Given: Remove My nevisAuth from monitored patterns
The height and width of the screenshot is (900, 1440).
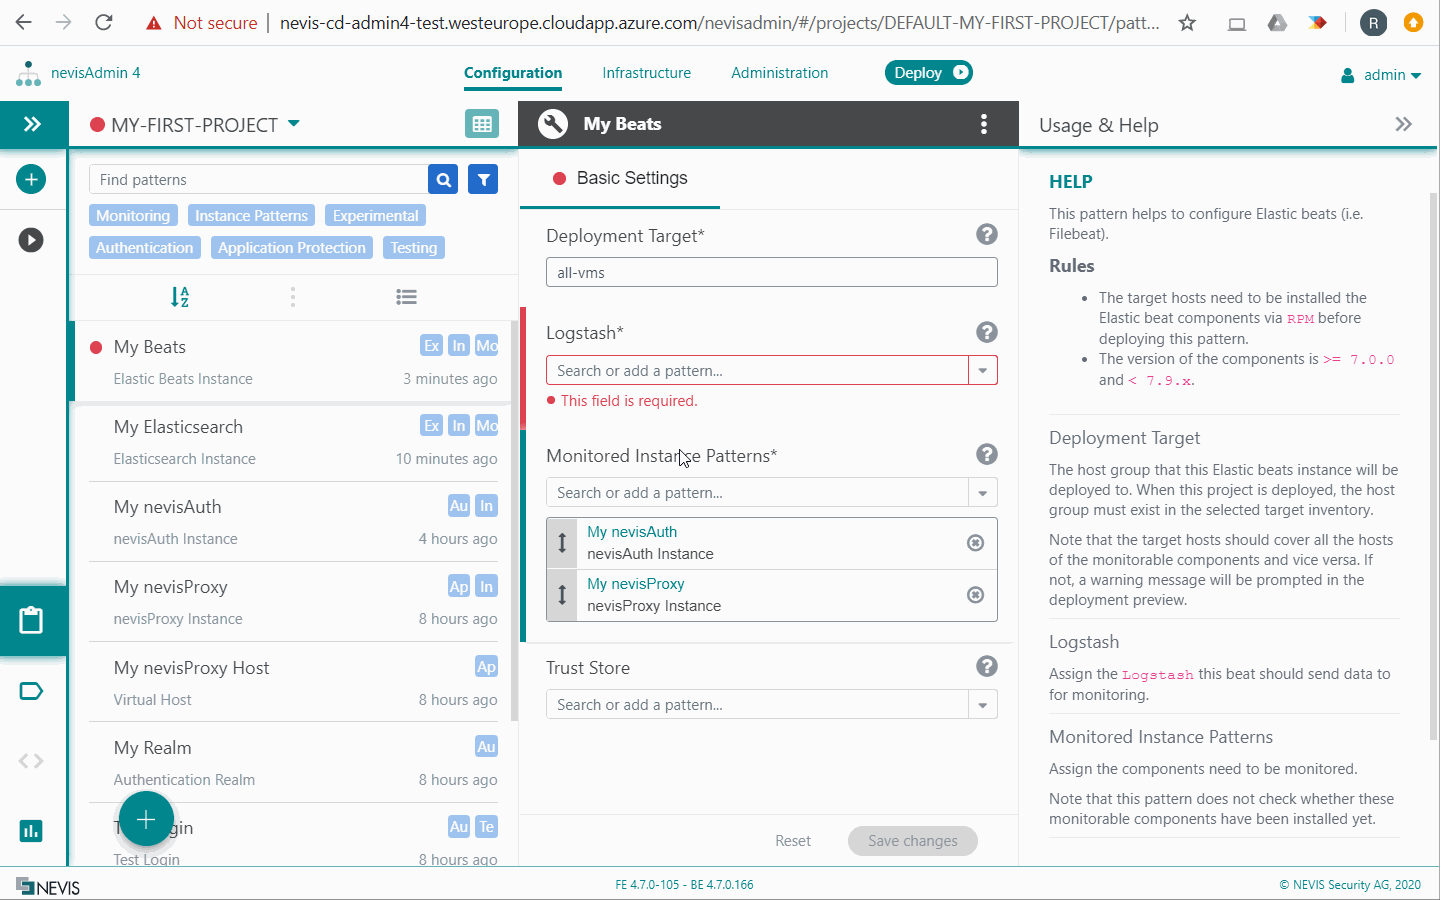Looking at the screenshot, I should coord(976,543).
